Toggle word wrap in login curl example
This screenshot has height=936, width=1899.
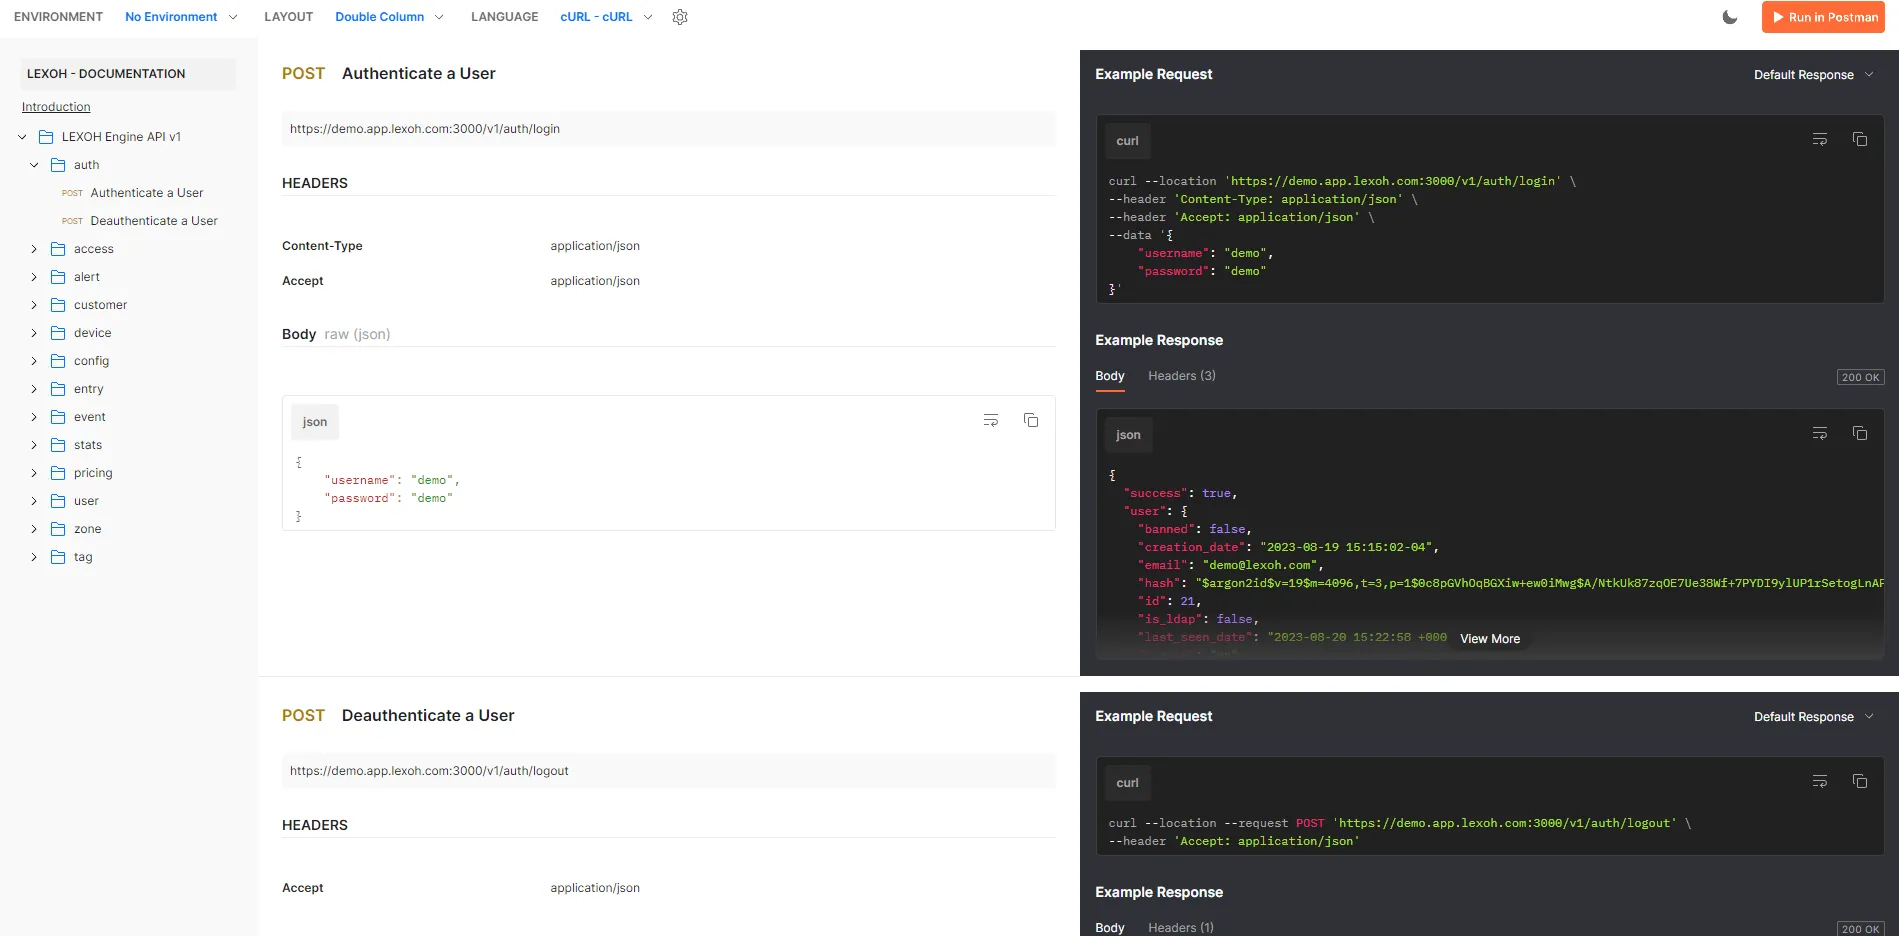tap(1820, 140)
